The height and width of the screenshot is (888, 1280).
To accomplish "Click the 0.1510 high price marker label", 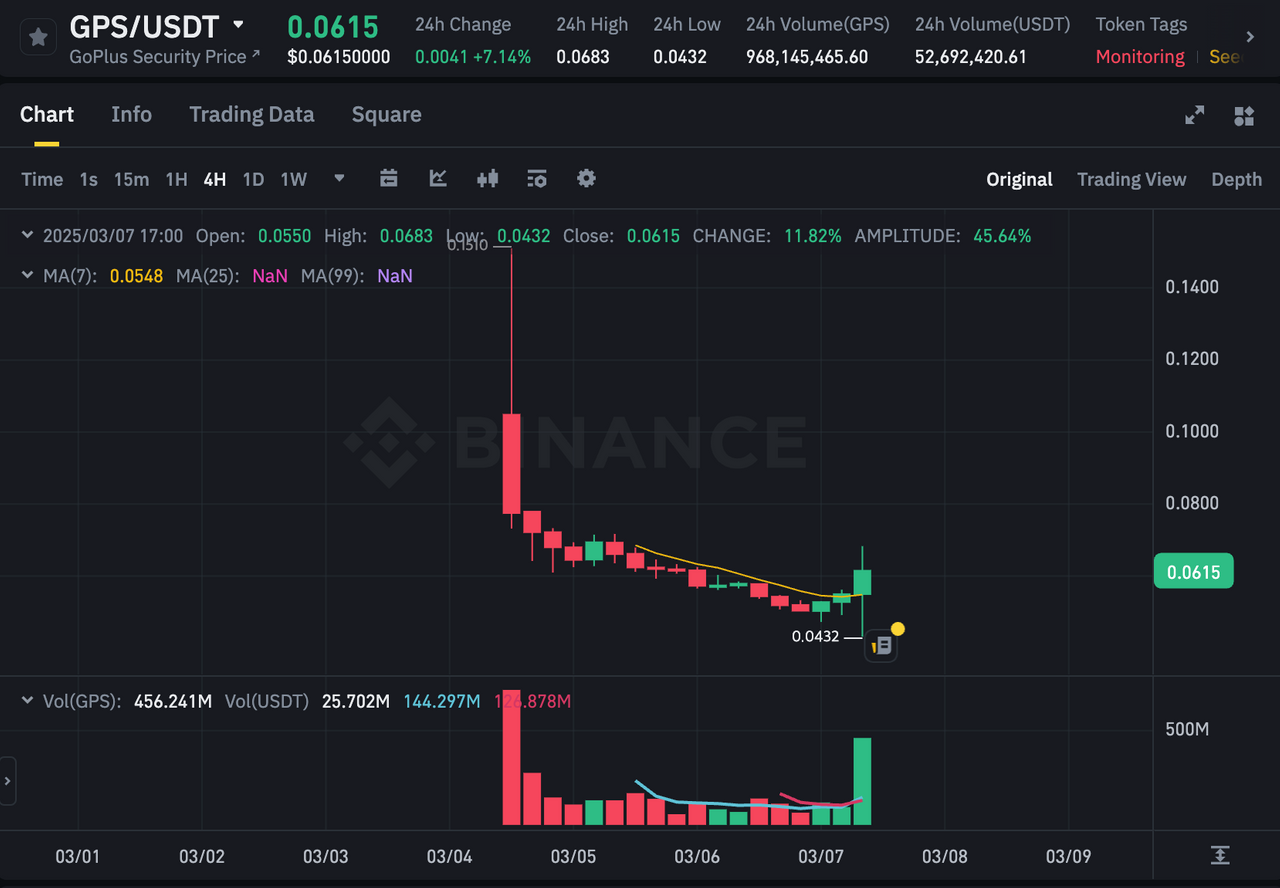I will coord(466,244).
